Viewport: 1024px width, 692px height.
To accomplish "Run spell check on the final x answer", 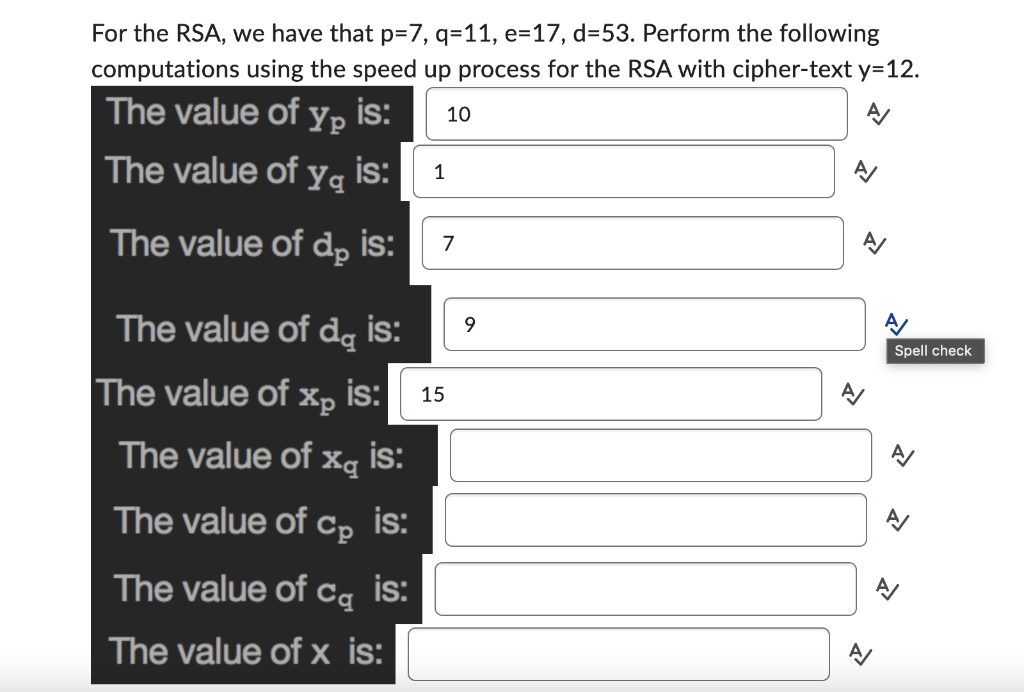I will [858, 652].
